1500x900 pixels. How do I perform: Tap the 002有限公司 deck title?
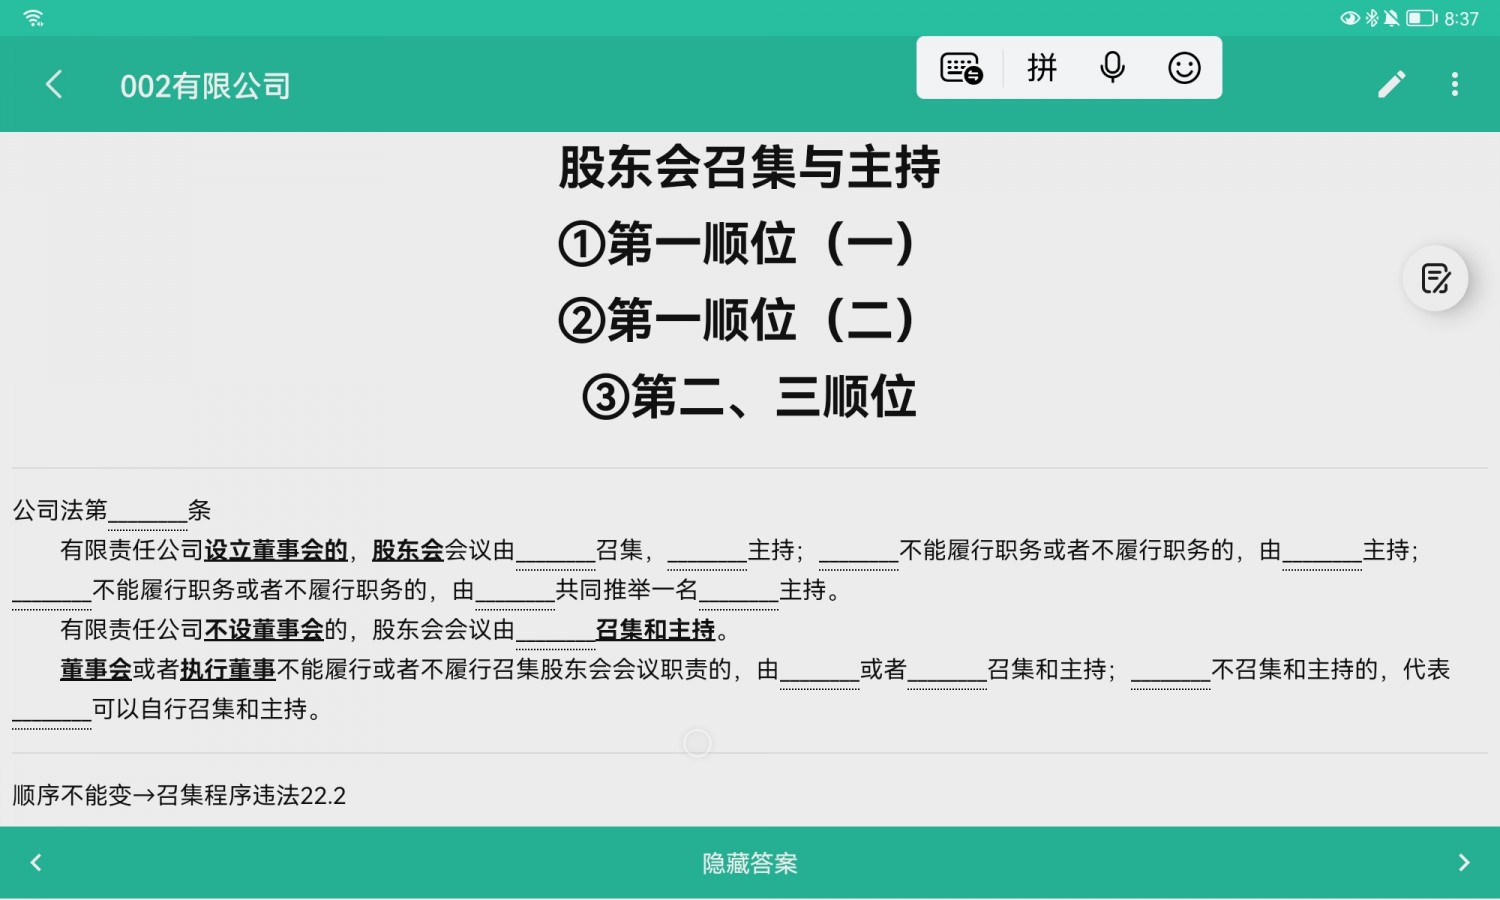point(205,86)
